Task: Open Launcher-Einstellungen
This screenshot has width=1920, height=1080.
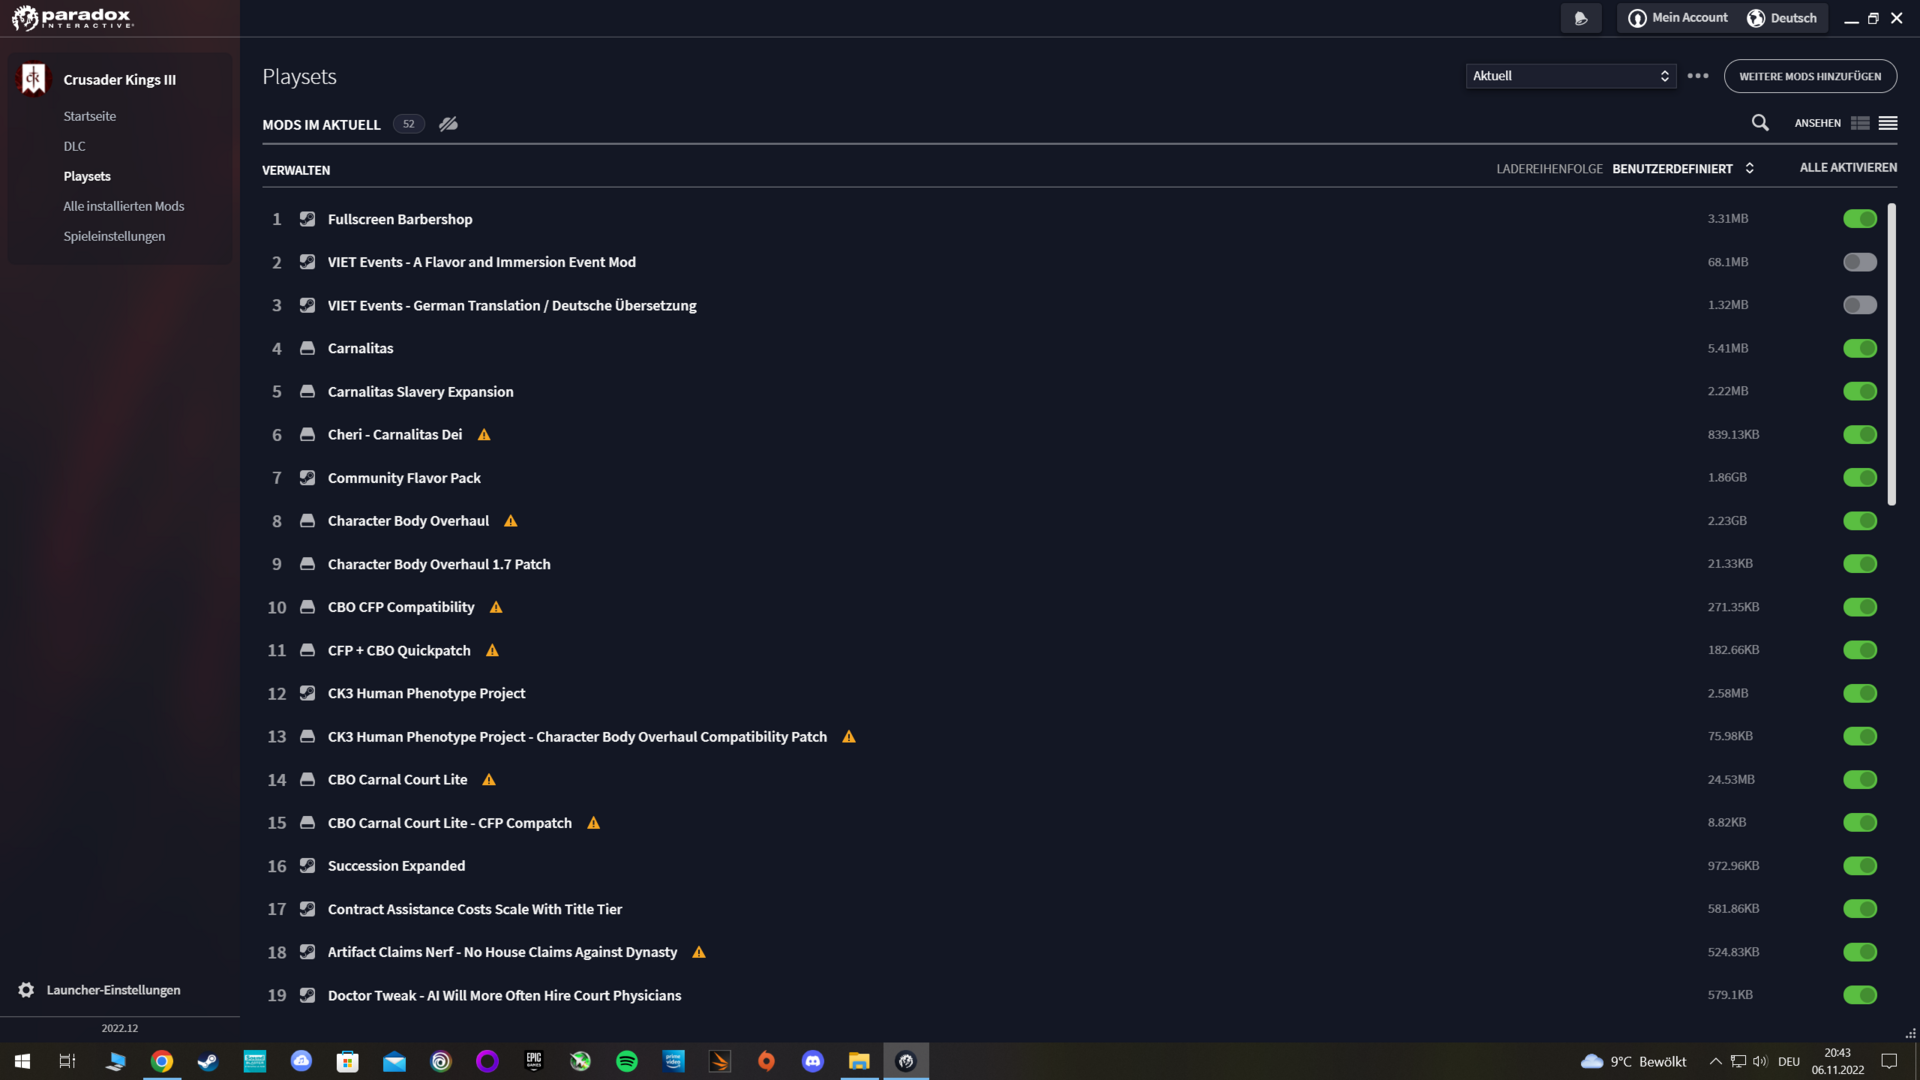Action: pyautogui.click(x=113, y=990)
